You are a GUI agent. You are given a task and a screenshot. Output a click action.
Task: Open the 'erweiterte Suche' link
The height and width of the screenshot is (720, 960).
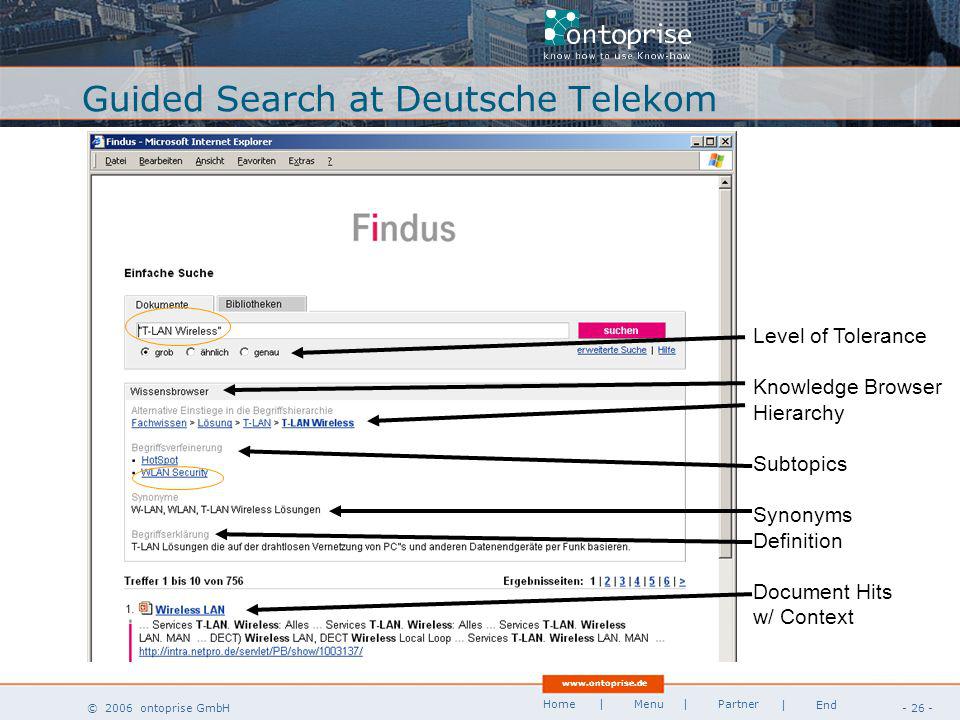pyautogui.click(x=612, y=350)
